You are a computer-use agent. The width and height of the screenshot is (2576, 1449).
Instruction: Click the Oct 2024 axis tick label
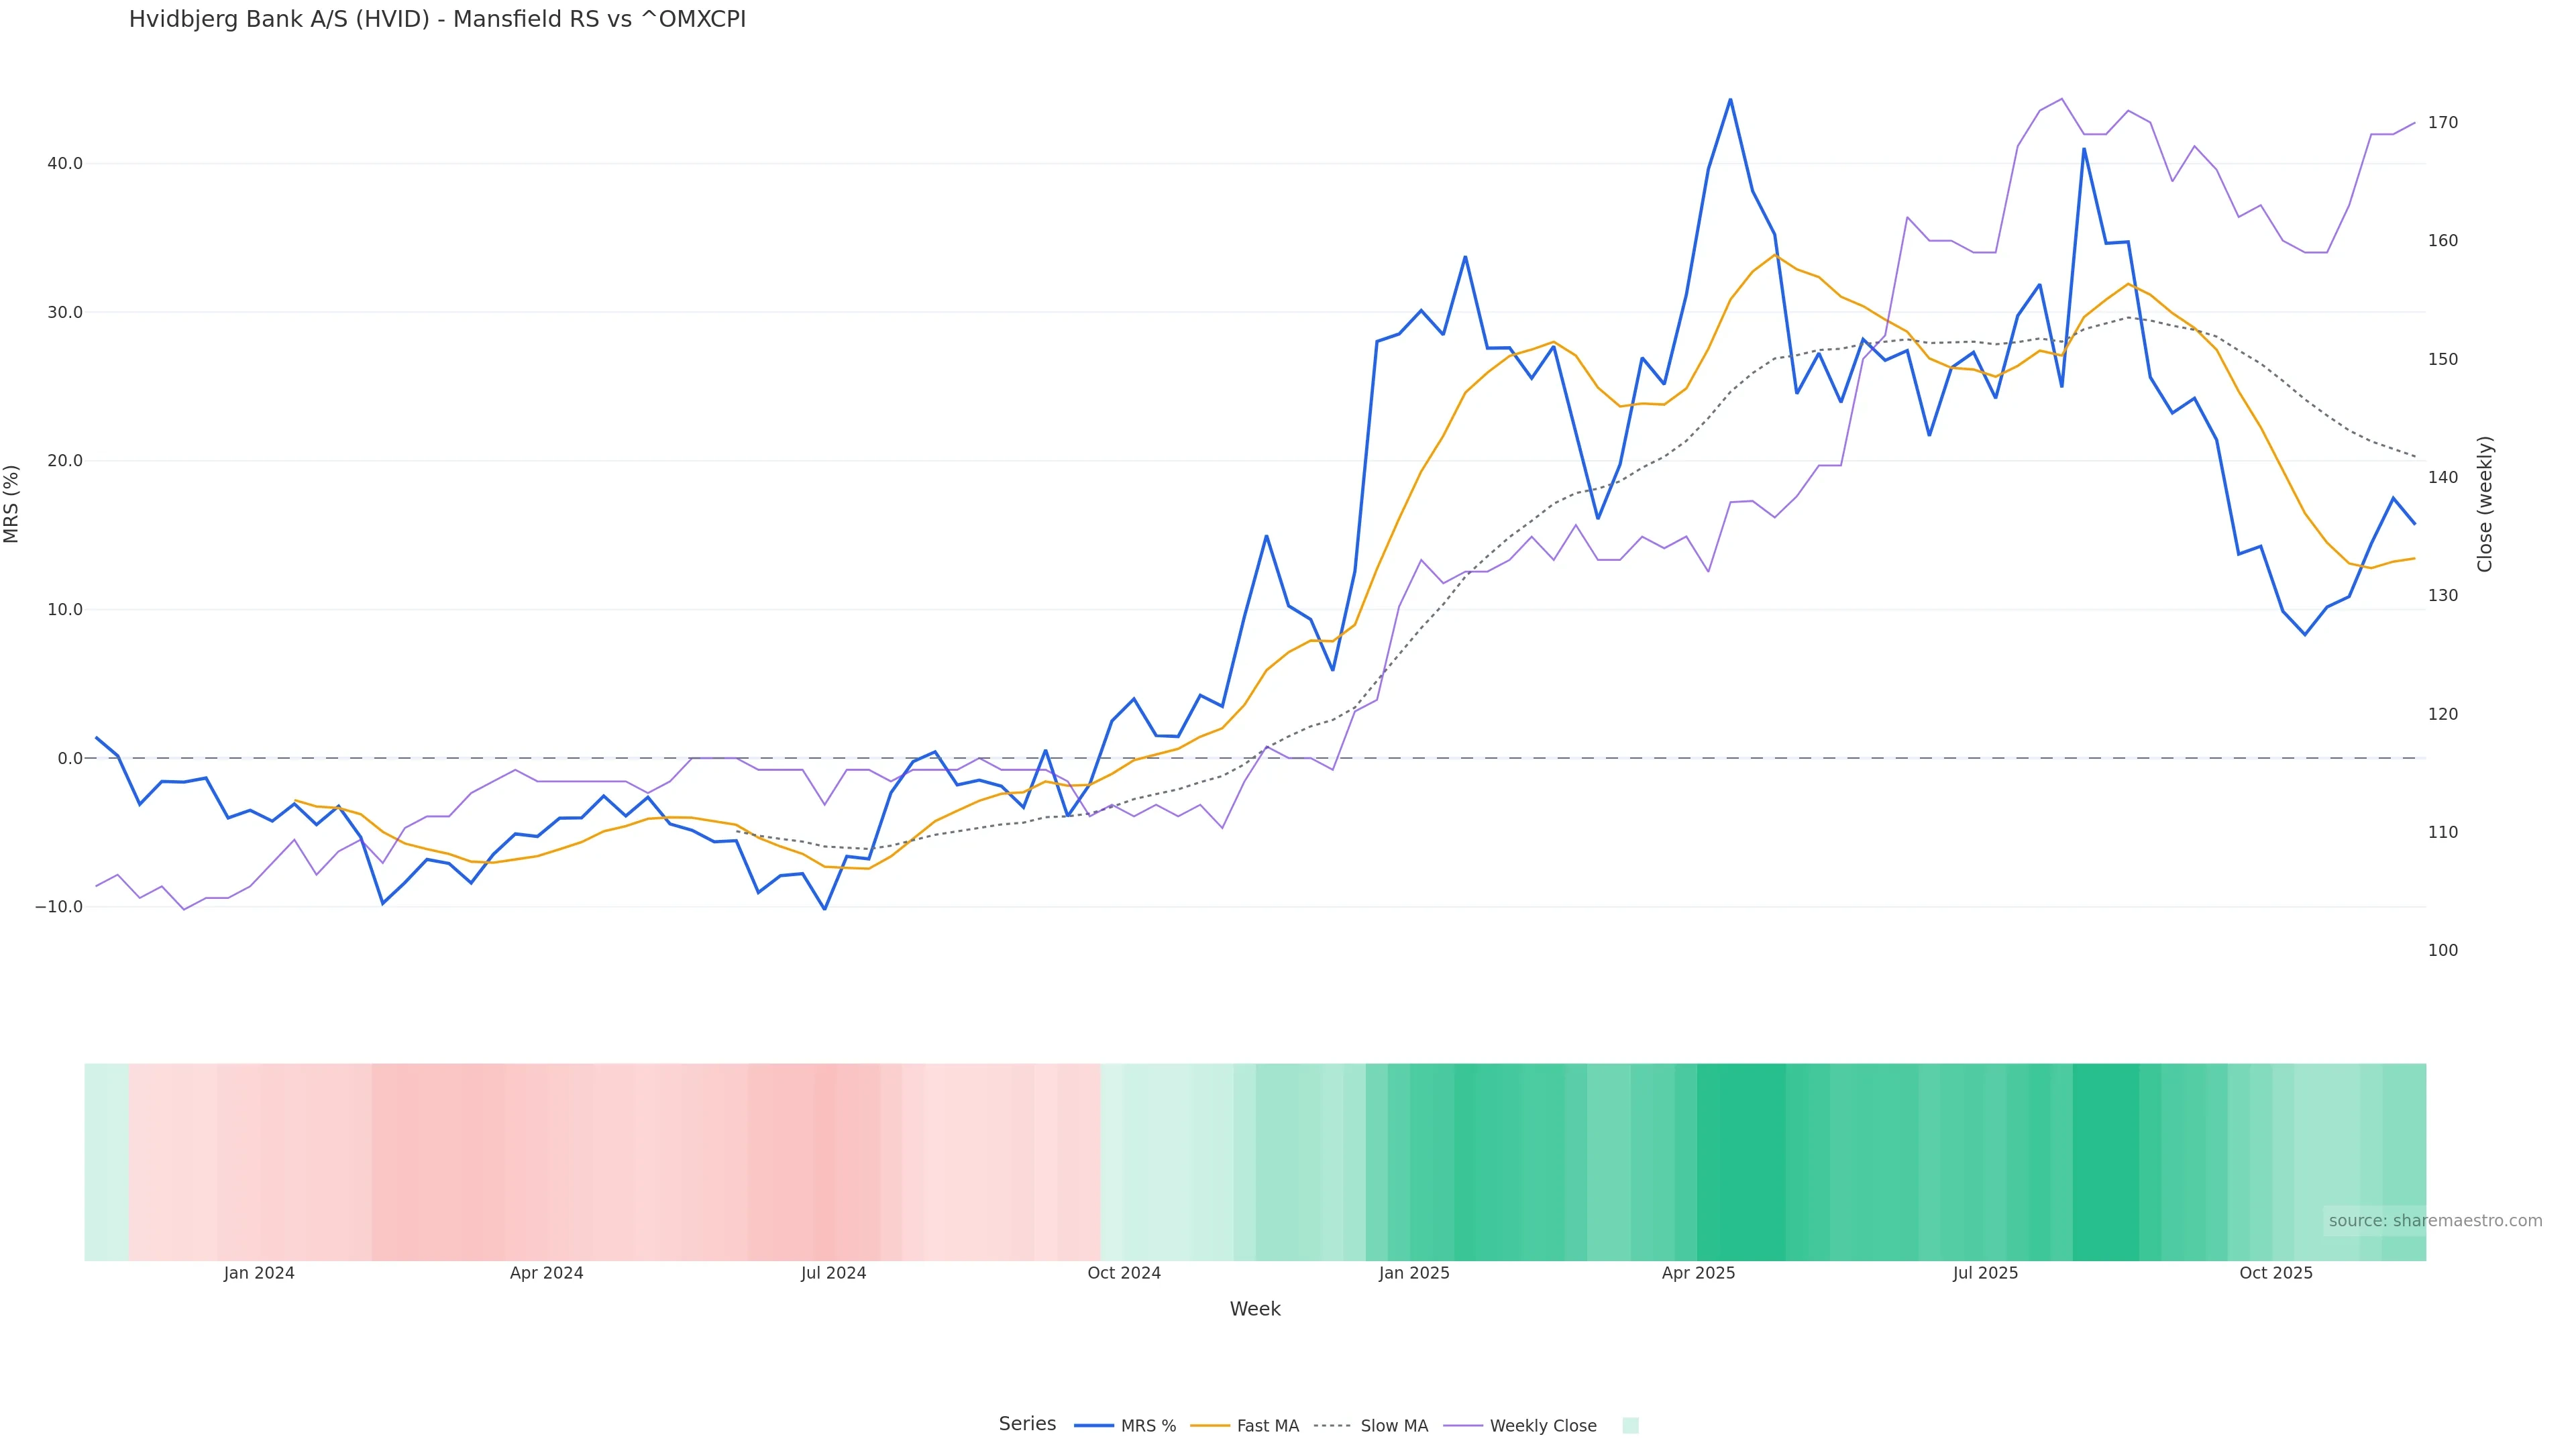click(x=1124, y=1273)
